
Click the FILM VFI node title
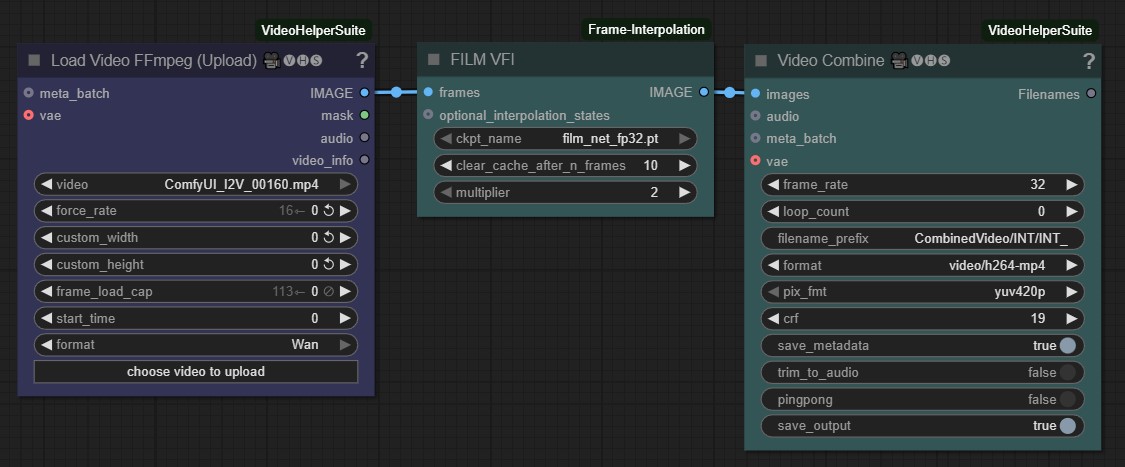coord(482,60)
